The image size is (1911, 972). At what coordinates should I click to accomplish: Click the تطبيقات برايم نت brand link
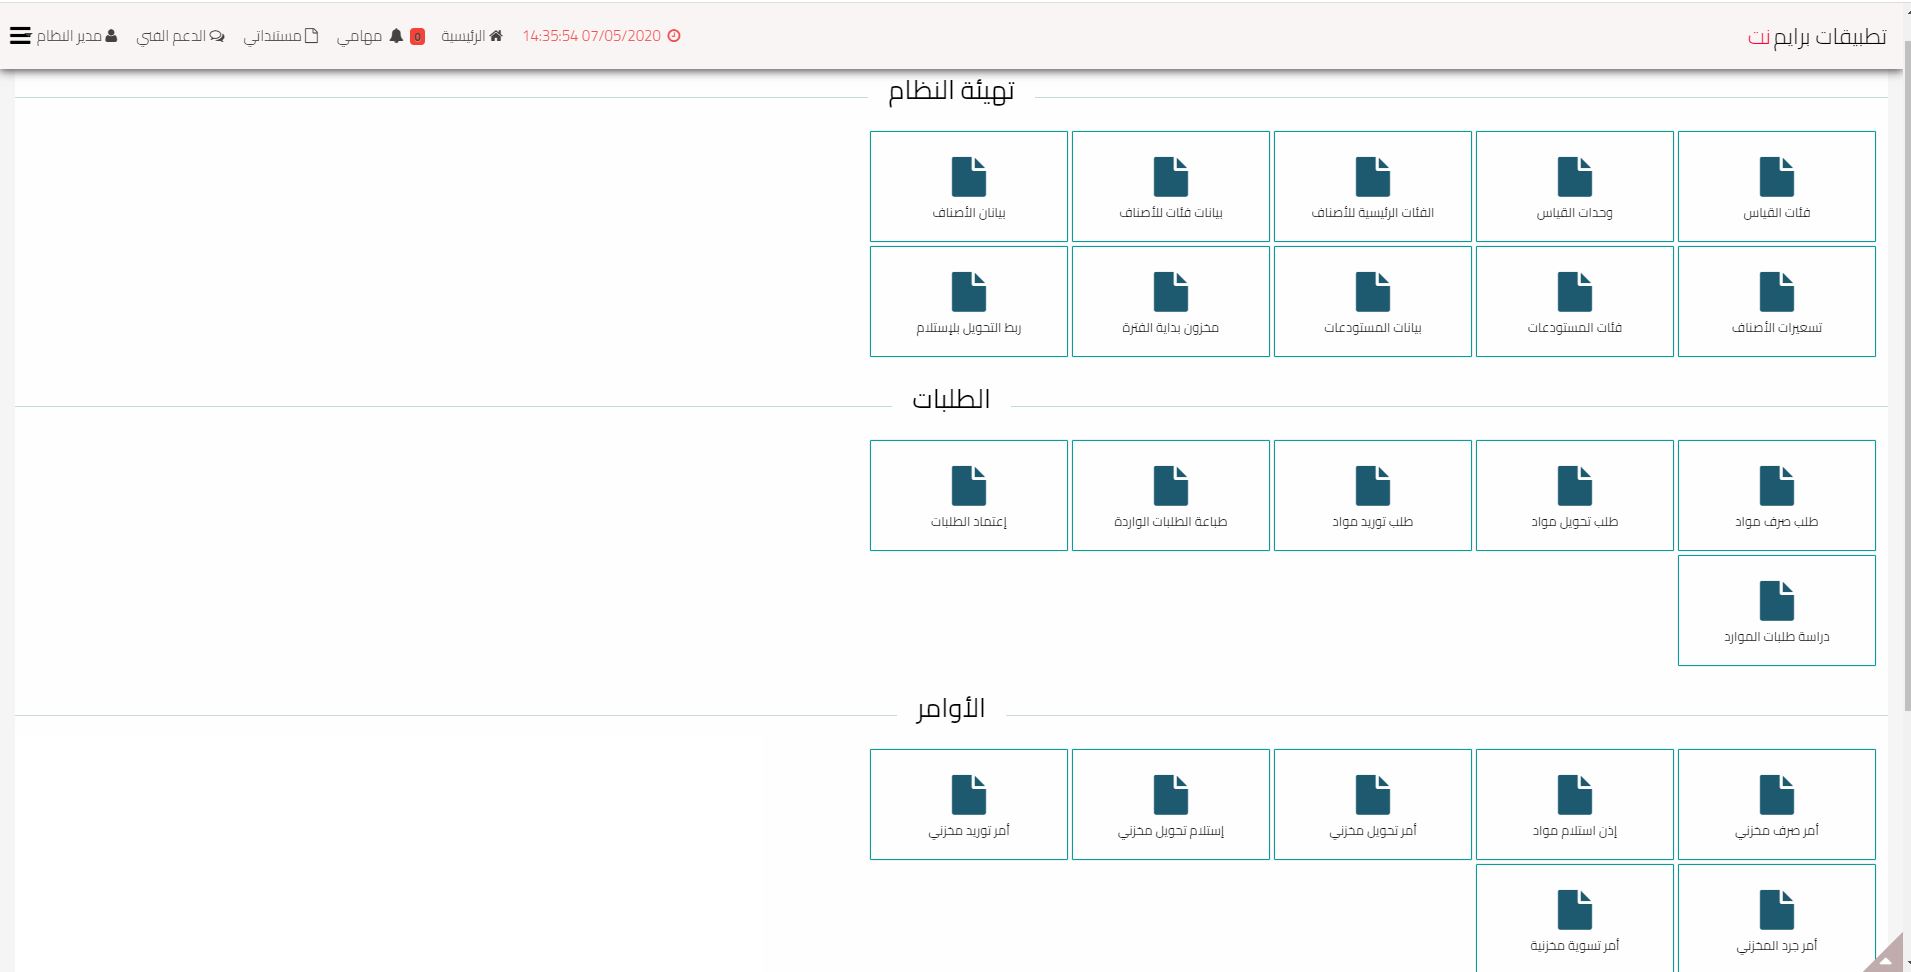coord(1816,37)
